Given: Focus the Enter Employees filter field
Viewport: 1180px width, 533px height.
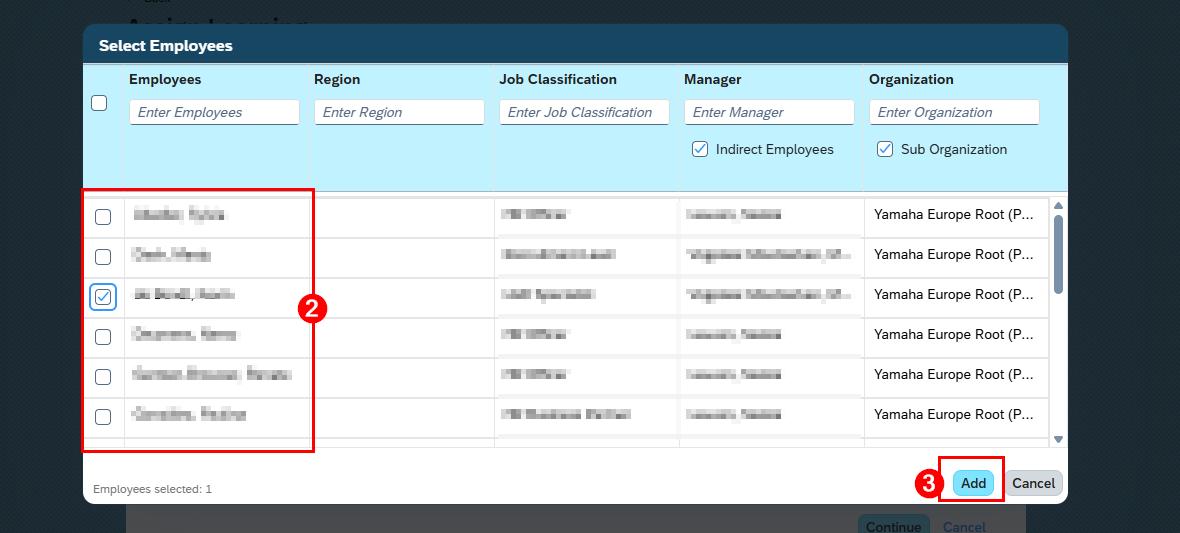Looking at the screenshot, I should pyautogui.click(x=214, y=112).
